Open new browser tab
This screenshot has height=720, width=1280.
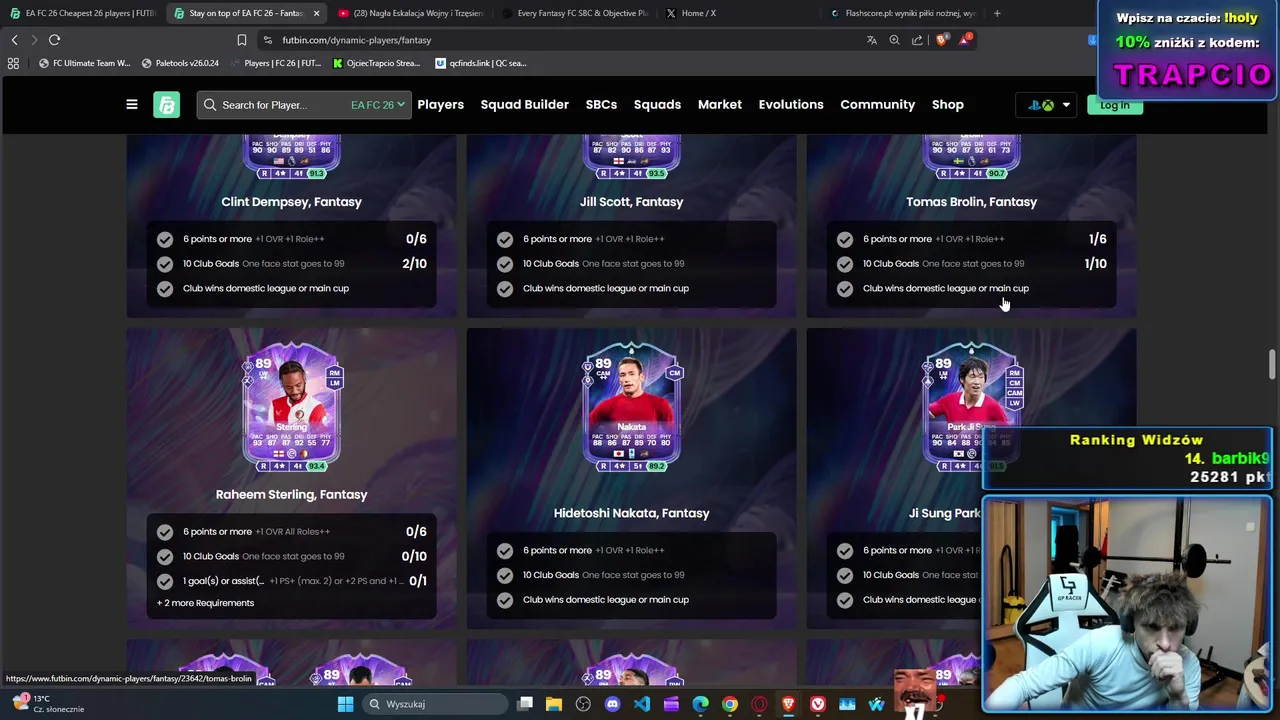pyautogui.click(x=997, y=13)
